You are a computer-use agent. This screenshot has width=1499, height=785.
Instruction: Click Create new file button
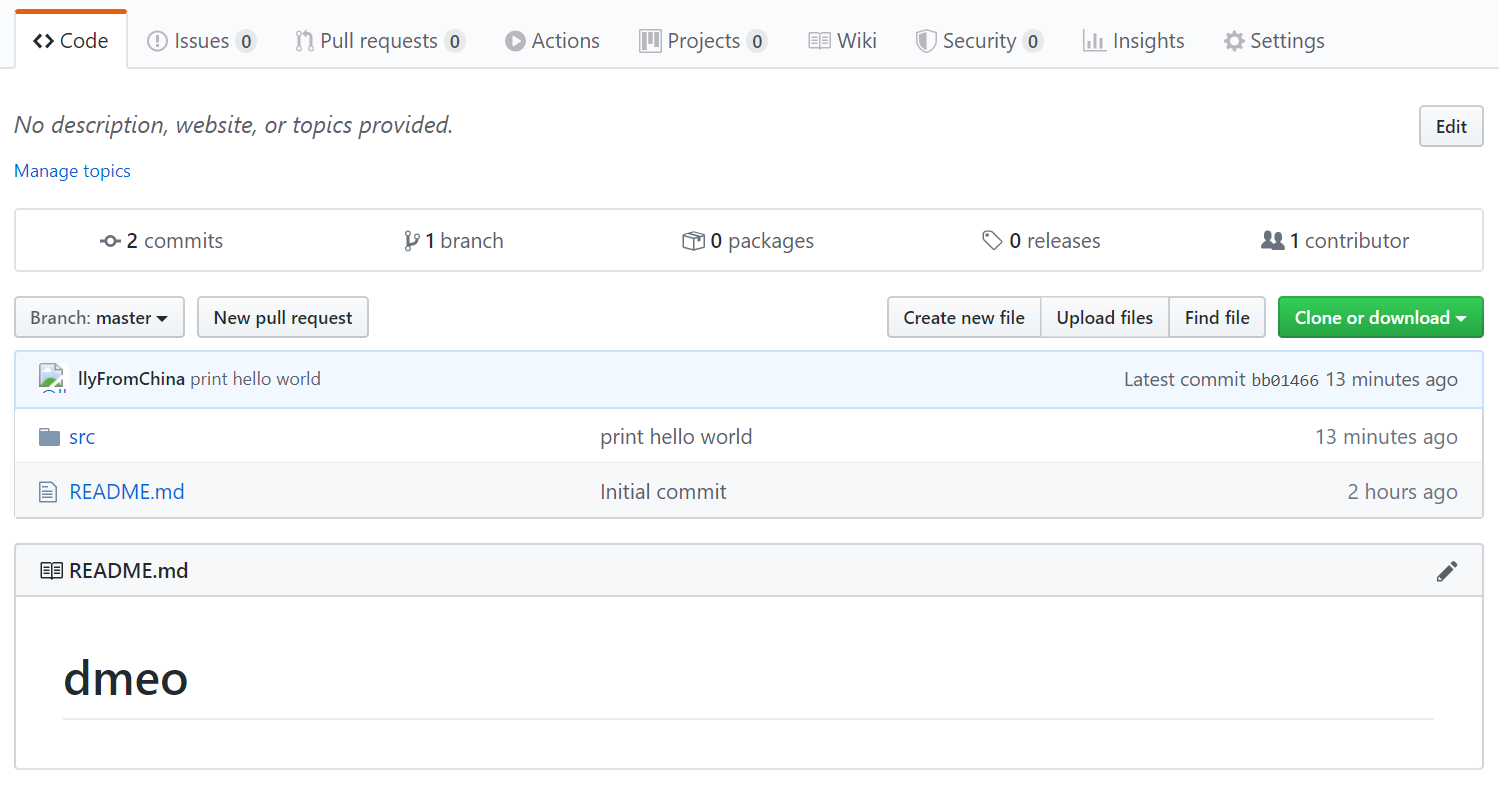coord(964,318)
